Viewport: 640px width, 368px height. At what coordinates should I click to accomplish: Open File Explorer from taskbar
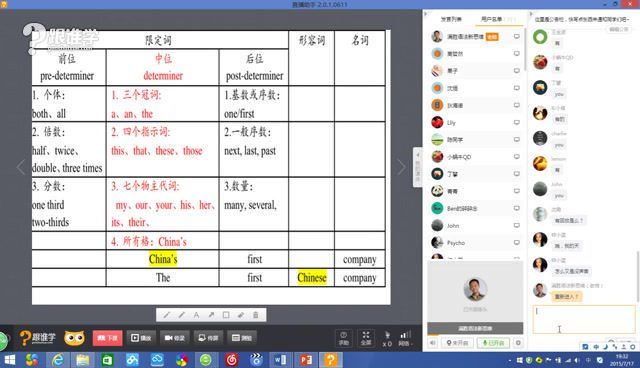[82, 360]
